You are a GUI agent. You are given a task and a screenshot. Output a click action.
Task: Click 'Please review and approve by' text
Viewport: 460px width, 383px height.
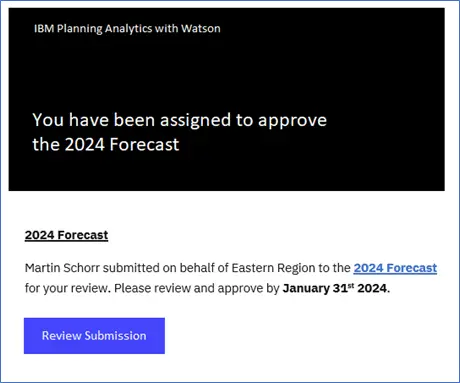click(x=197, y=288)
